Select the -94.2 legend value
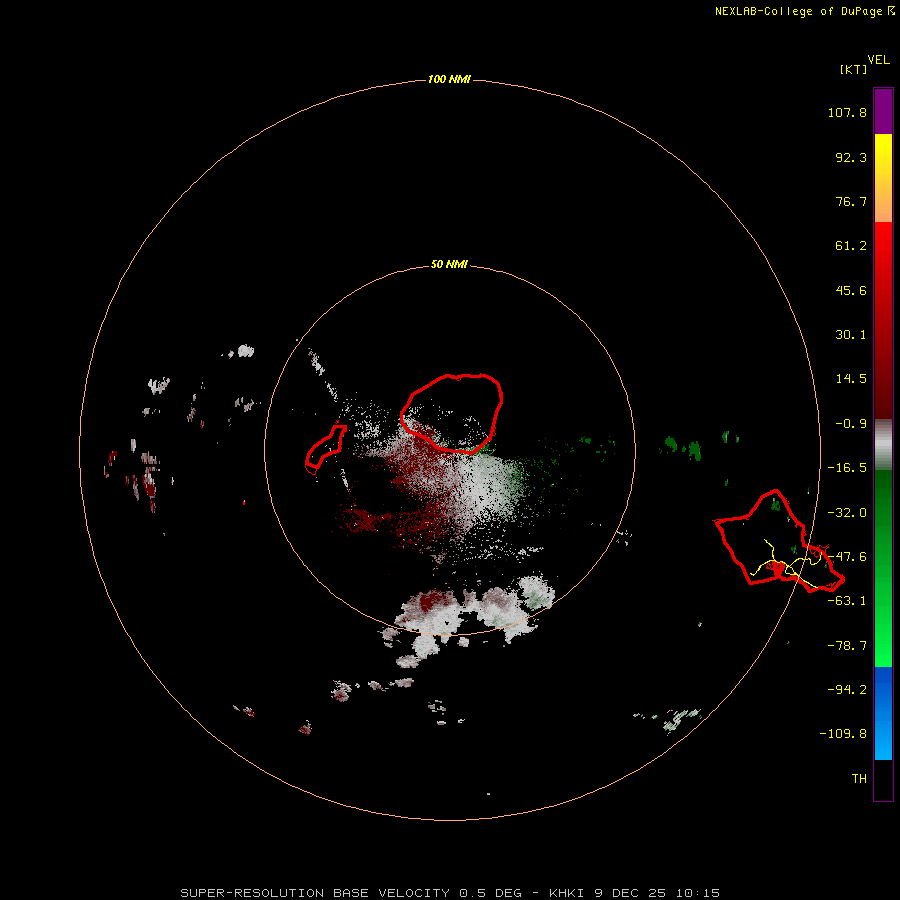 tap(847, 690)
